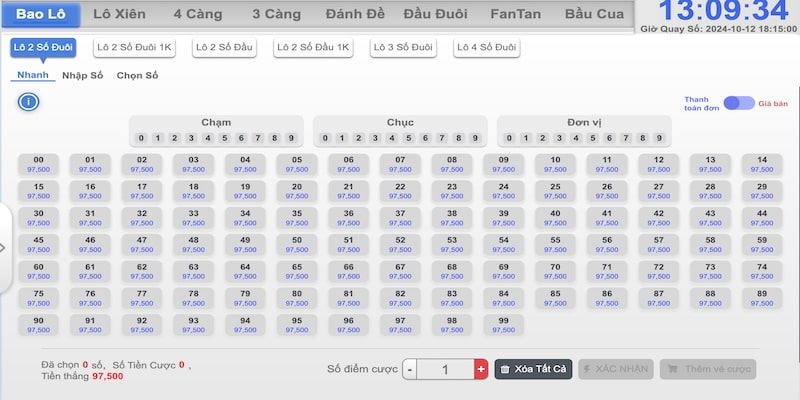This screenshot has height=400, width=800.
Task: Pick number 99 in the grid
Action: point(503,325)
